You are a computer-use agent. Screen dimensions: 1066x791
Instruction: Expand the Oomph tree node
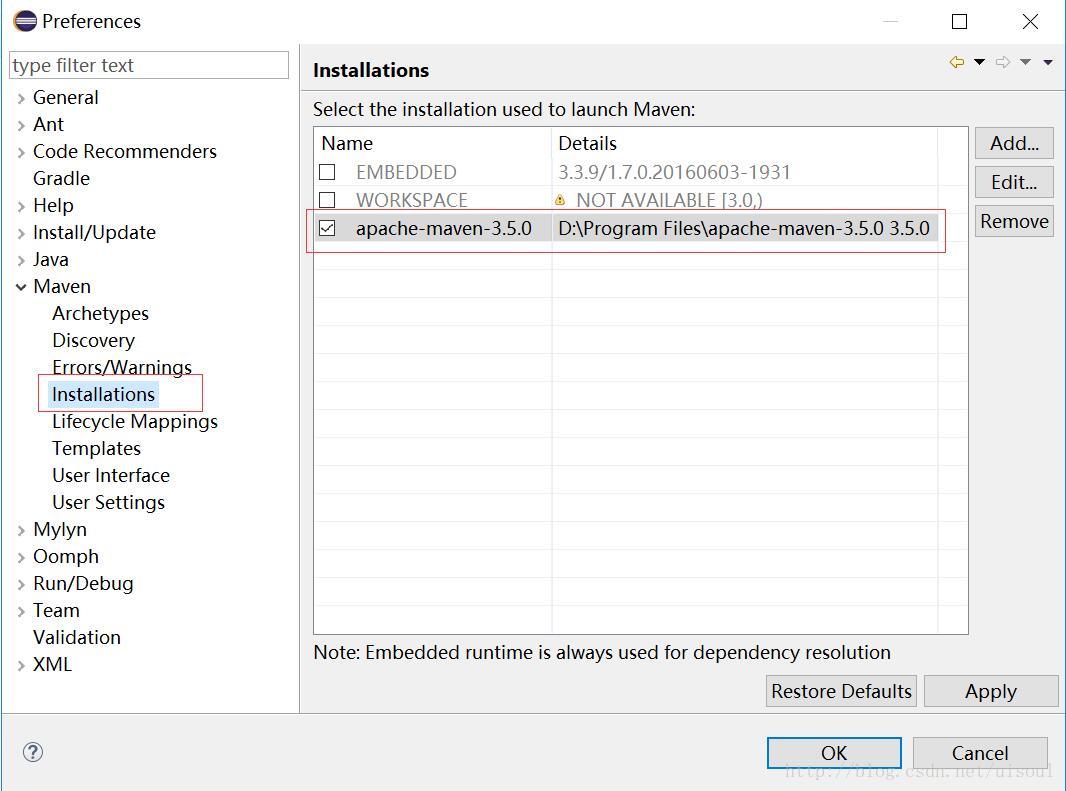(21, 557)
